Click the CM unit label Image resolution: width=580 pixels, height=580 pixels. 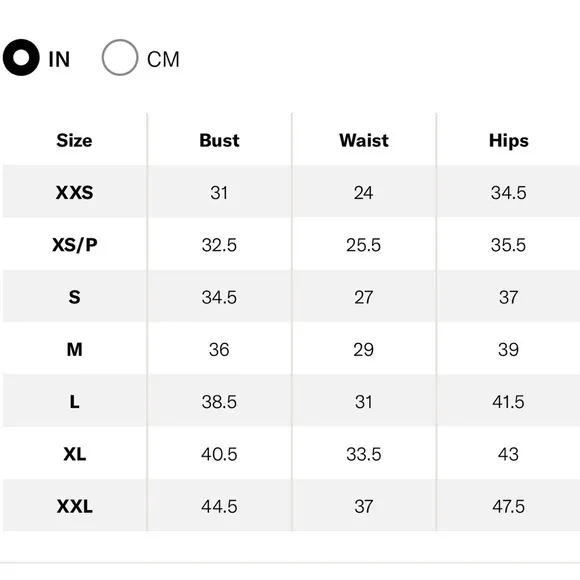tap(163, 59)
